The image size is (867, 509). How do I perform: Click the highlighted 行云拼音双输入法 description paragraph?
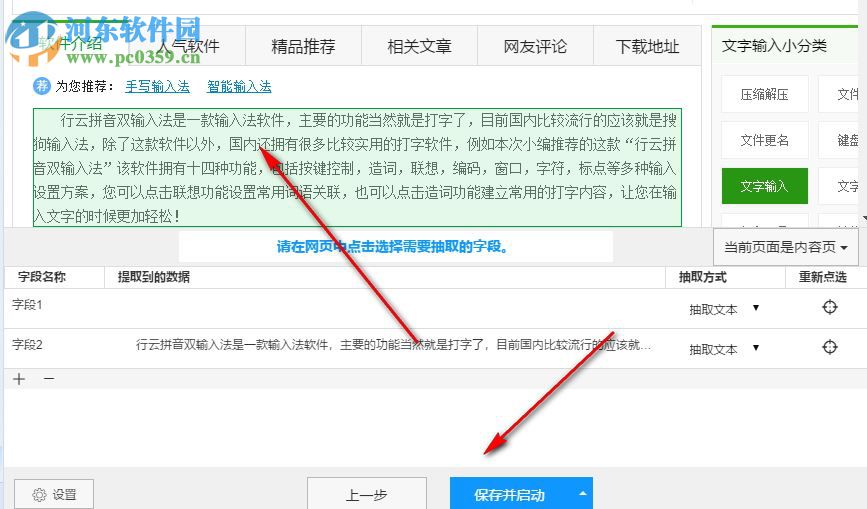[357, 167]
